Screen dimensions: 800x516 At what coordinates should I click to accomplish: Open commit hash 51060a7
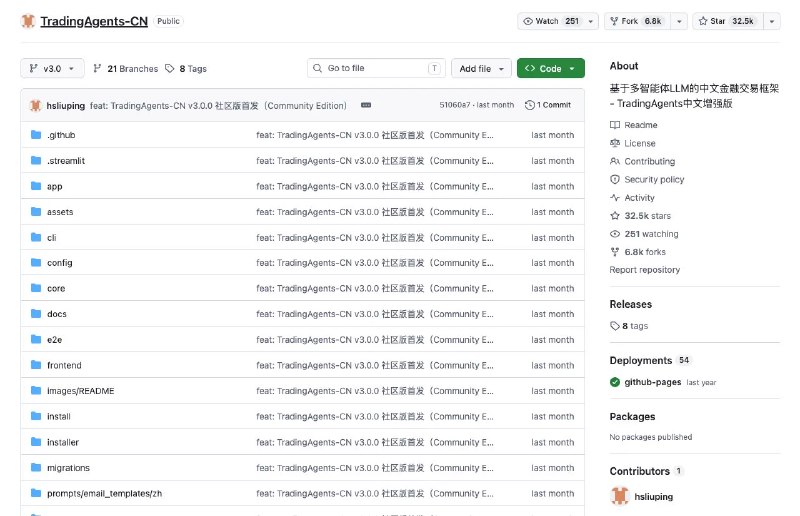click(455, 105)
